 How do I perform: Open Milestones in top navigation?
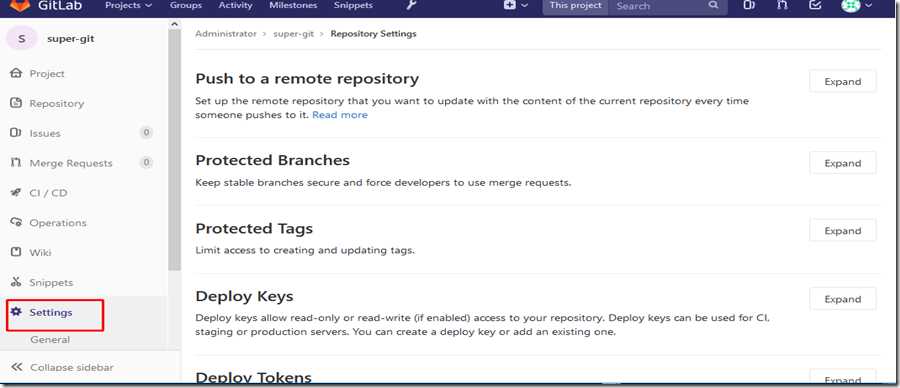293,5
